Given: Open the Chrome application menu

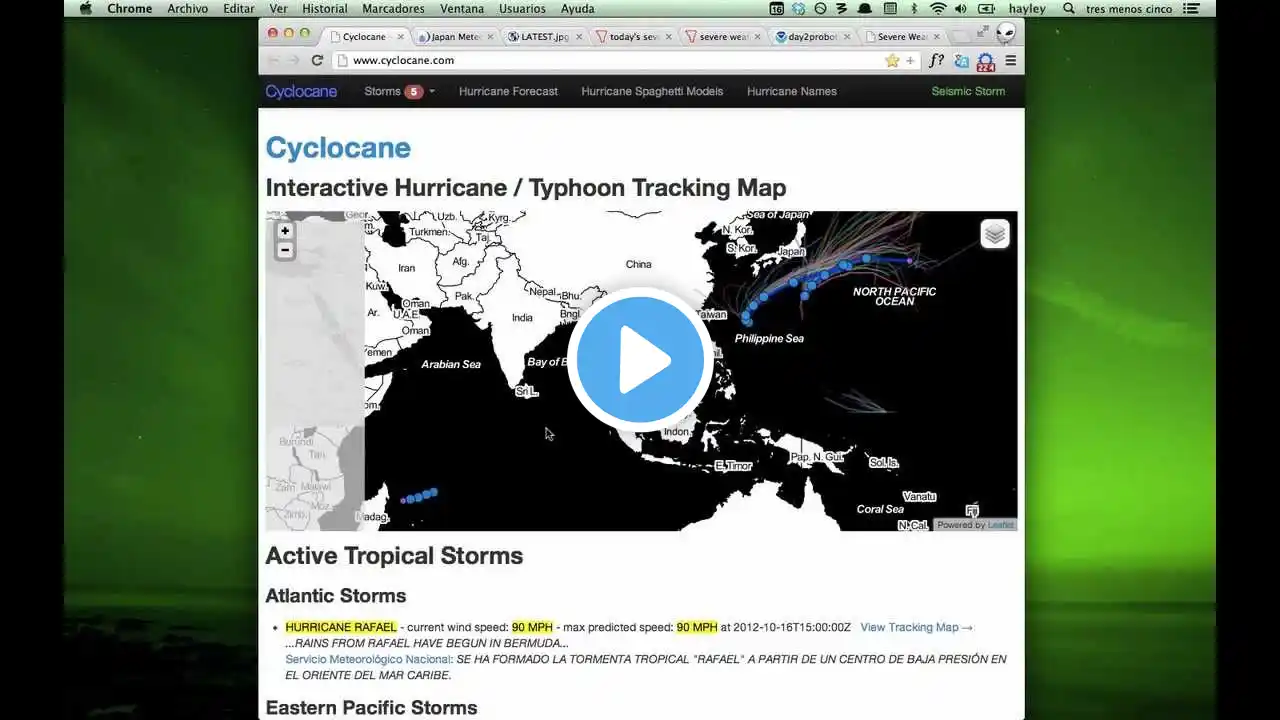Looking at the screenshot, I should click(129, 8).
